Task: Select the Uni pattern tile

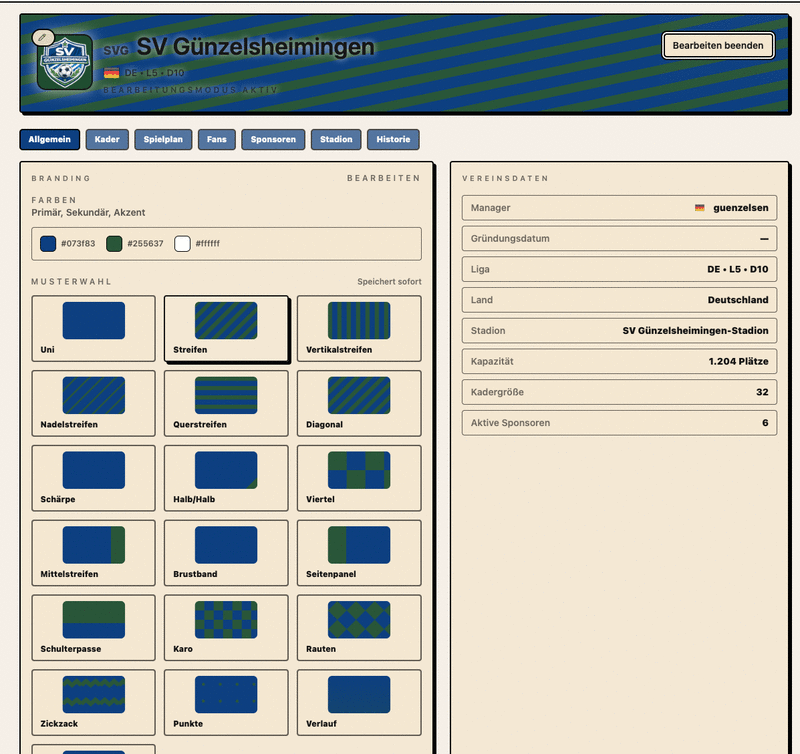Action: [x=94, y=328]
